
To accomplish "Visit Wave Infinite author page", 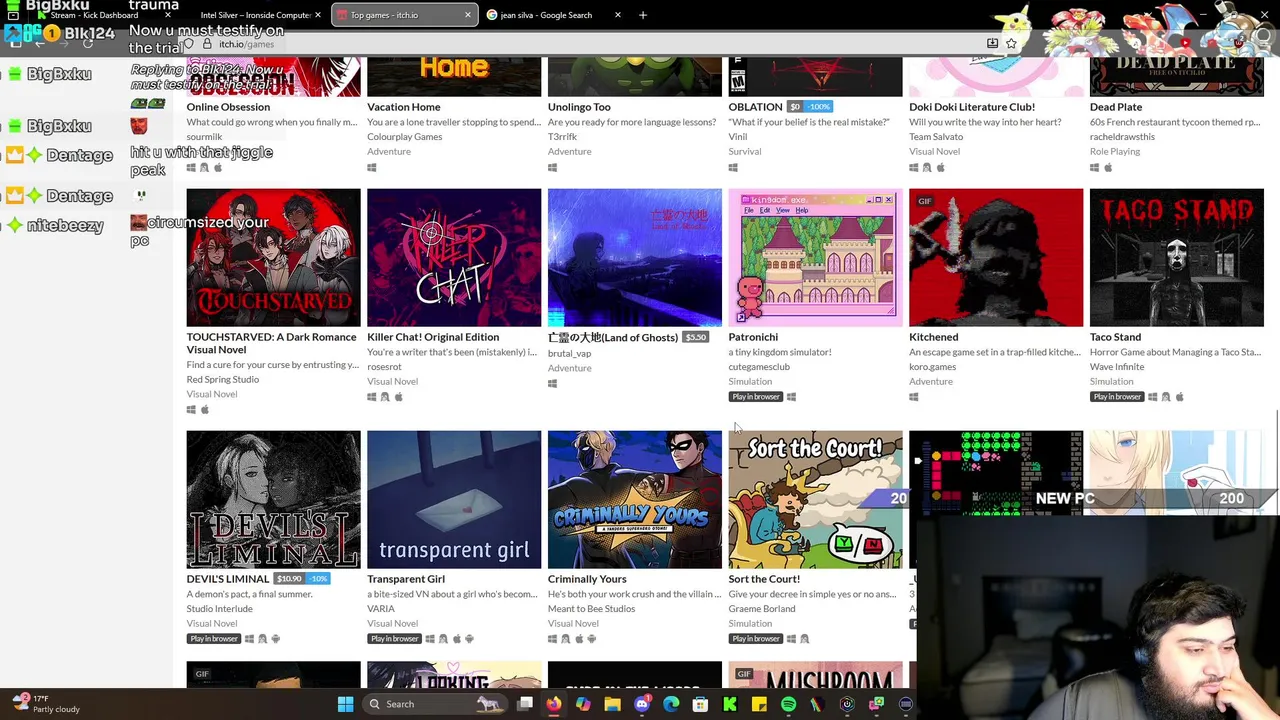I will tap(1117, 367).
